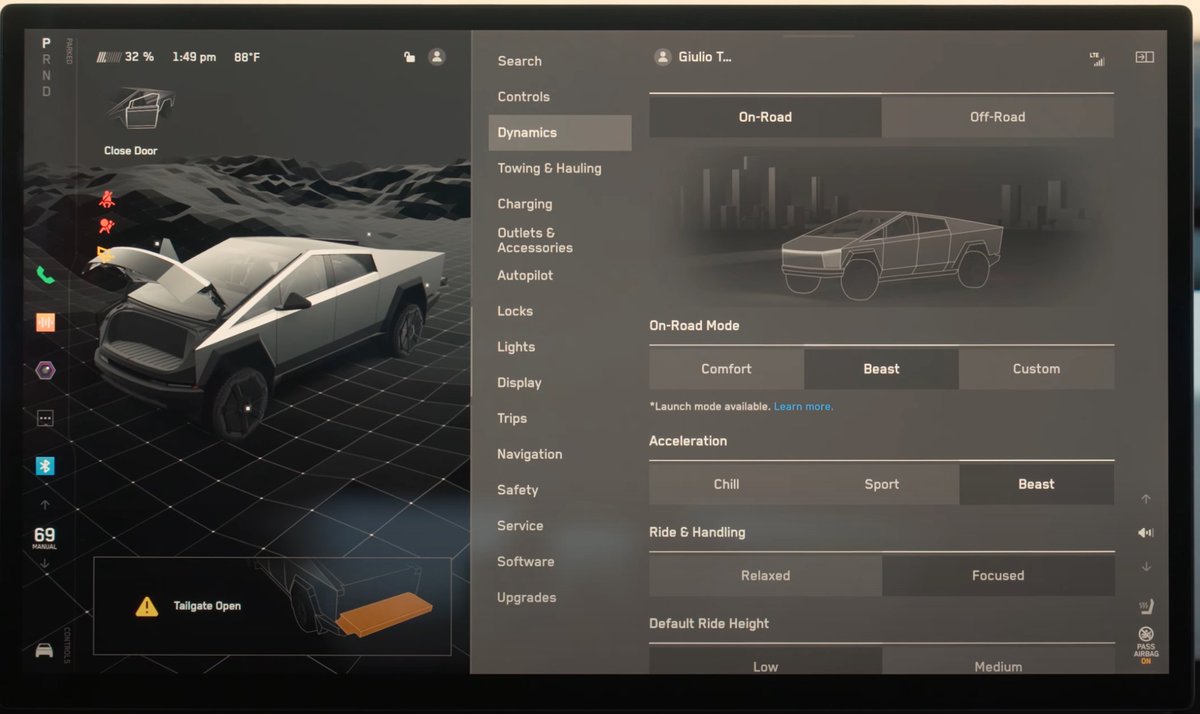Image resolution: width=1200 pixels, height=714 pixels.
Task: Tap the PRND gear selector strip
Action: 46,67
